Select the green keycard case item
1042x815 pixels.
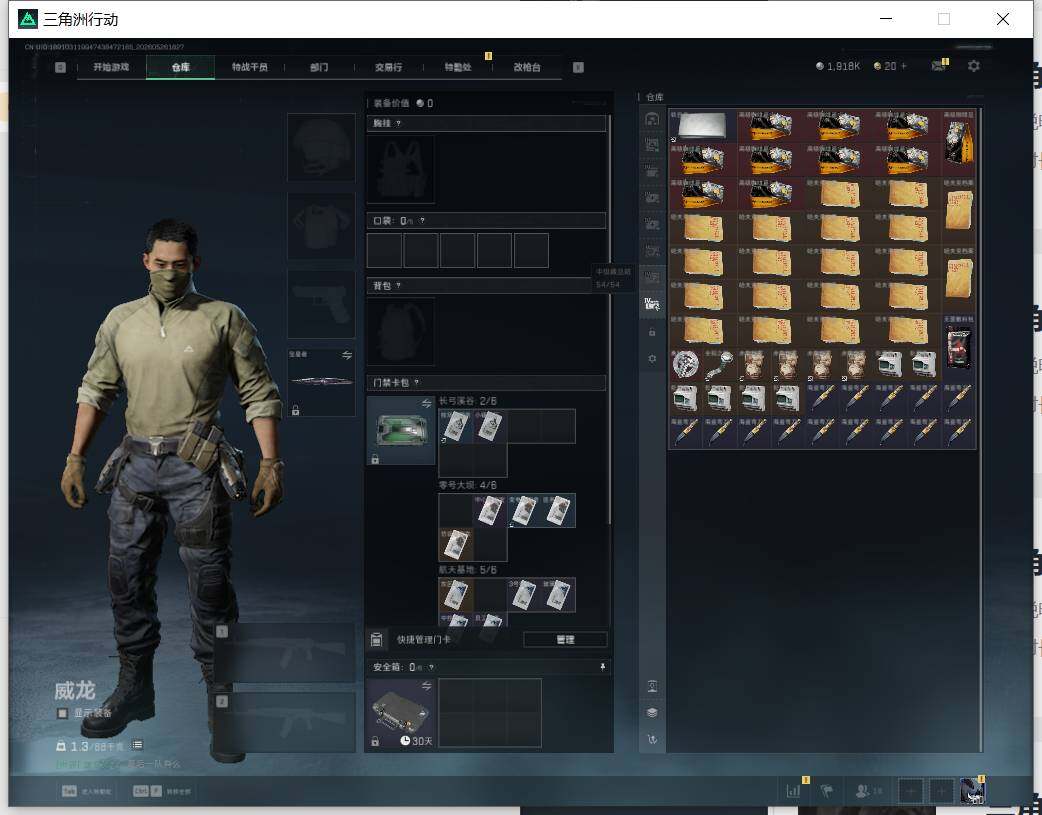pos(401,430)
